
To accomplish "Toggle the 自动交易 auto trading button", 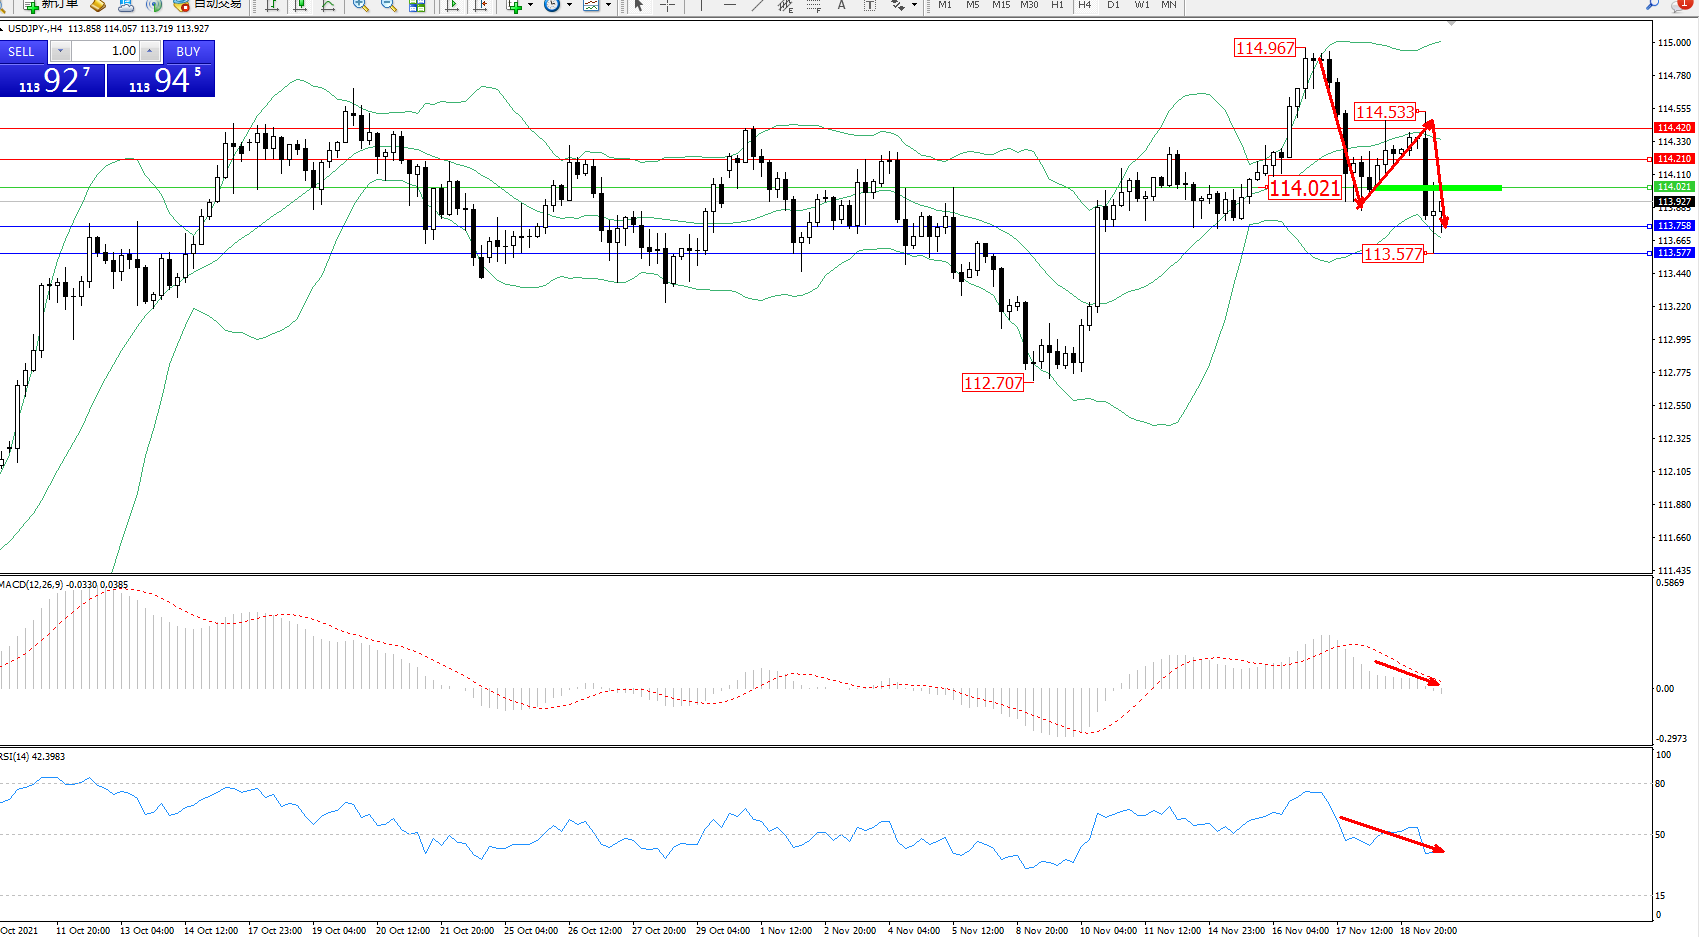I will tap(208, 5).
